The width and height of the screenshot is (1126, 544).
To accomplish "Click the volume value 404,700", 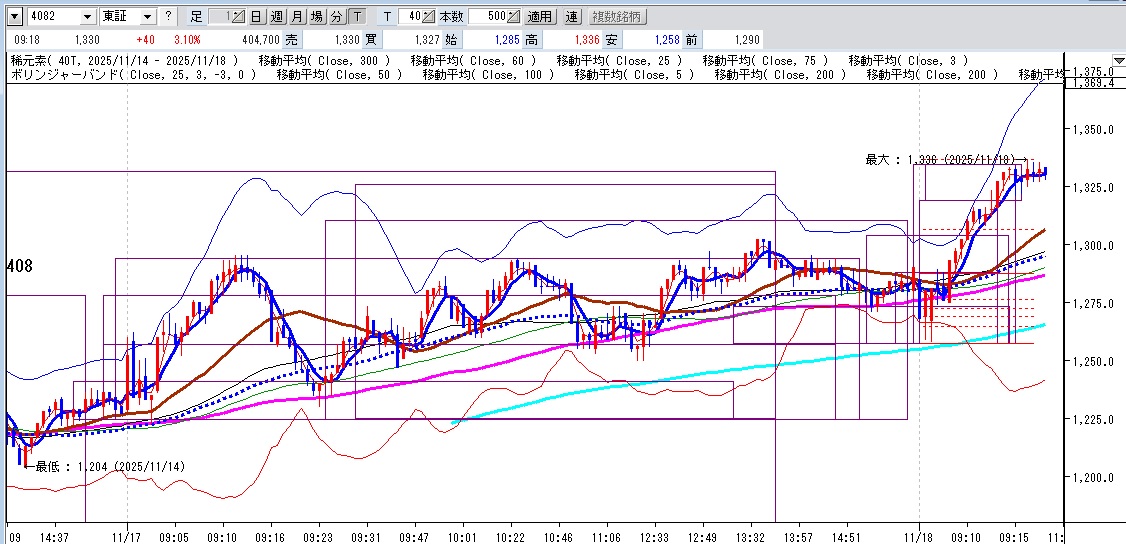I will click(259, 39).
